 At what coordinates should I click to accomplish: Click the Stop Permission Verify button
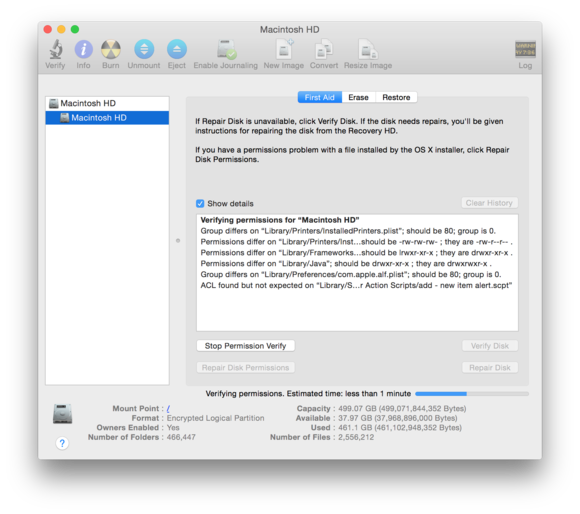click(246, 346)
